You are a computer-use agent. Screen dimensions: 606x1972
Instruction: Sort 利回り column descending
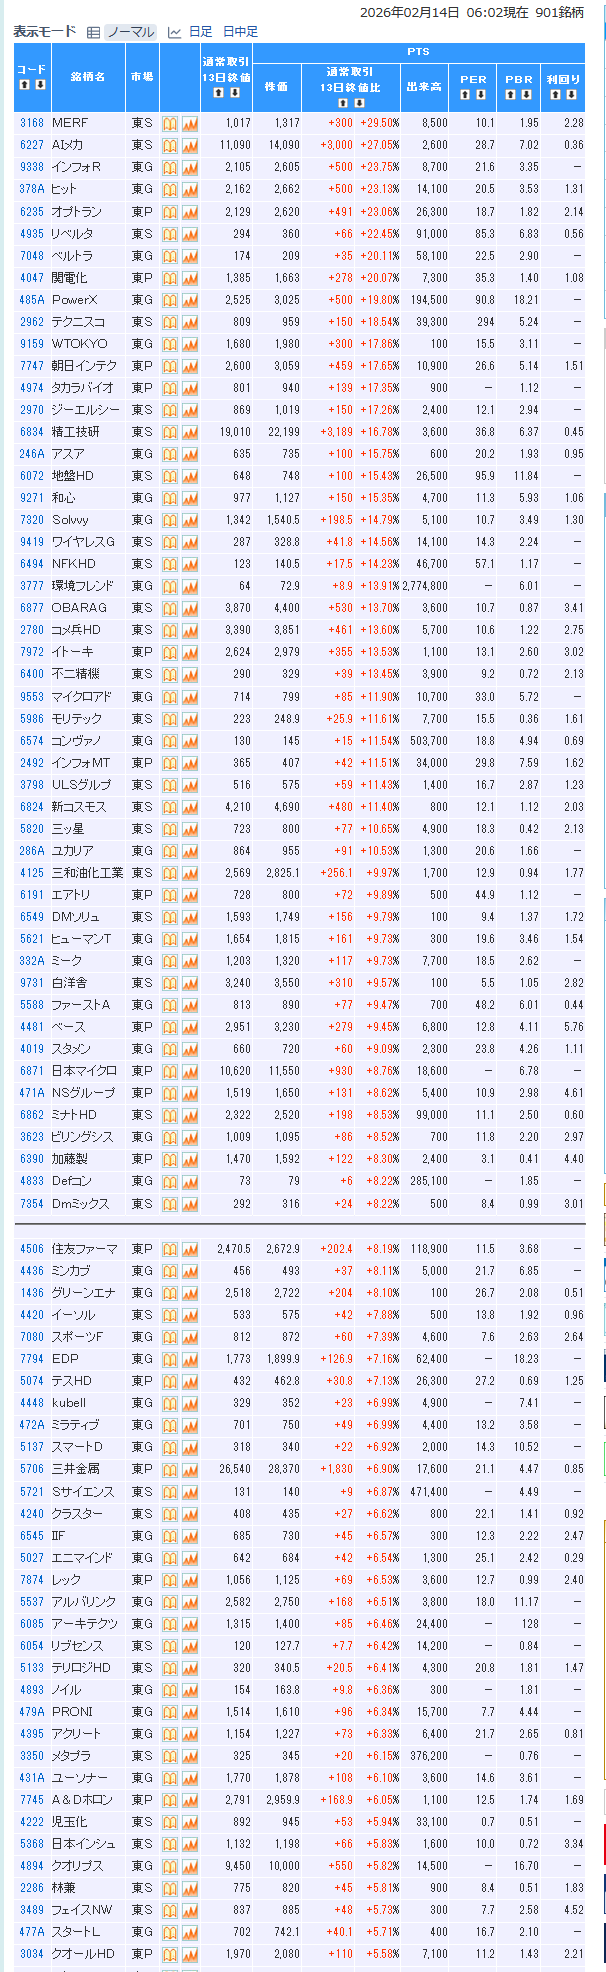[x=571, y=95]
